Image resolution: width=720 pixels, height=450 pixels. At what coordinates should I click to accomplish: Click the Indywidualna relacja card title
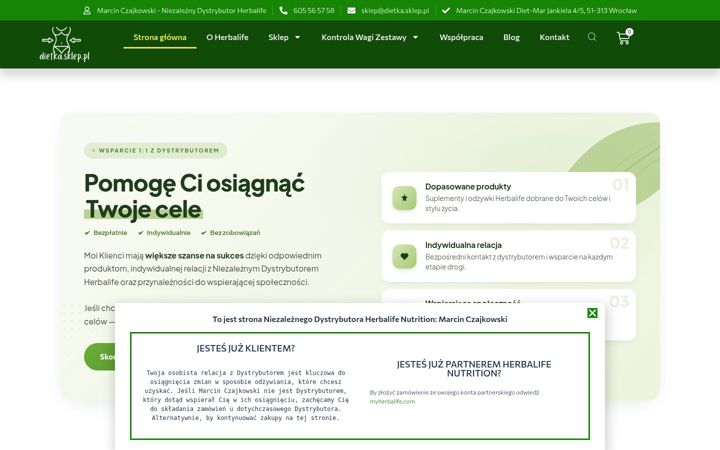pos(463,245)
